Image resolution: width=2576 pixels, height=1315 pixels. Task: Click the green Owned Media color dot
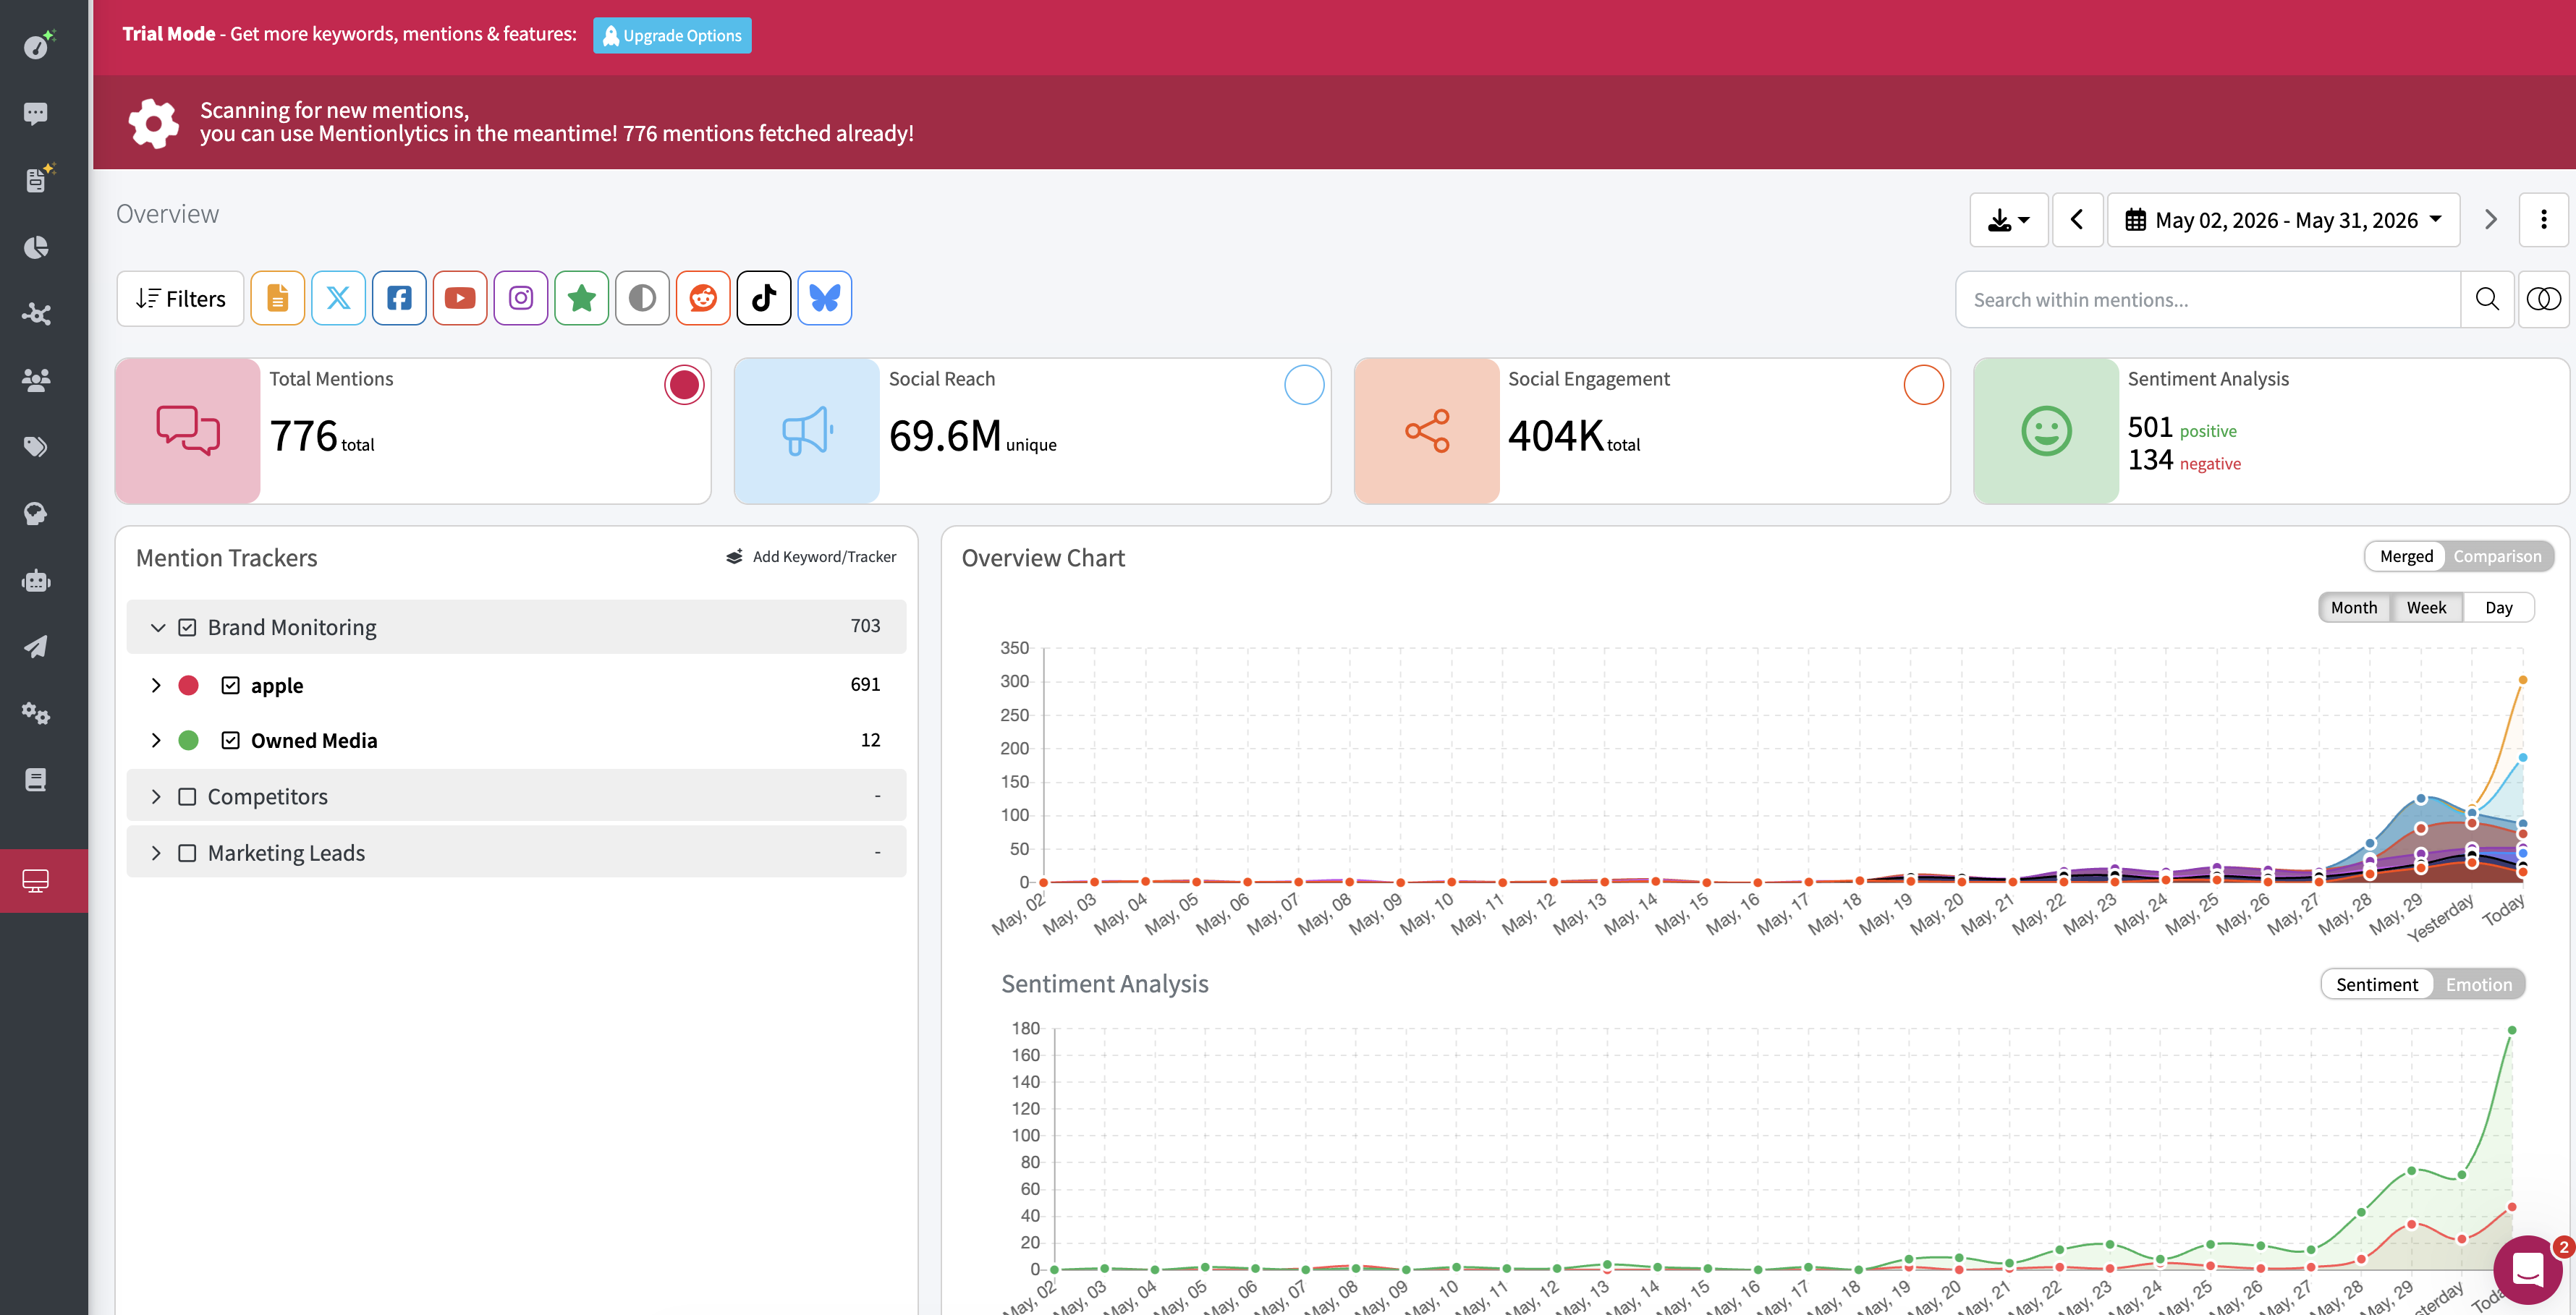(188, 740)
